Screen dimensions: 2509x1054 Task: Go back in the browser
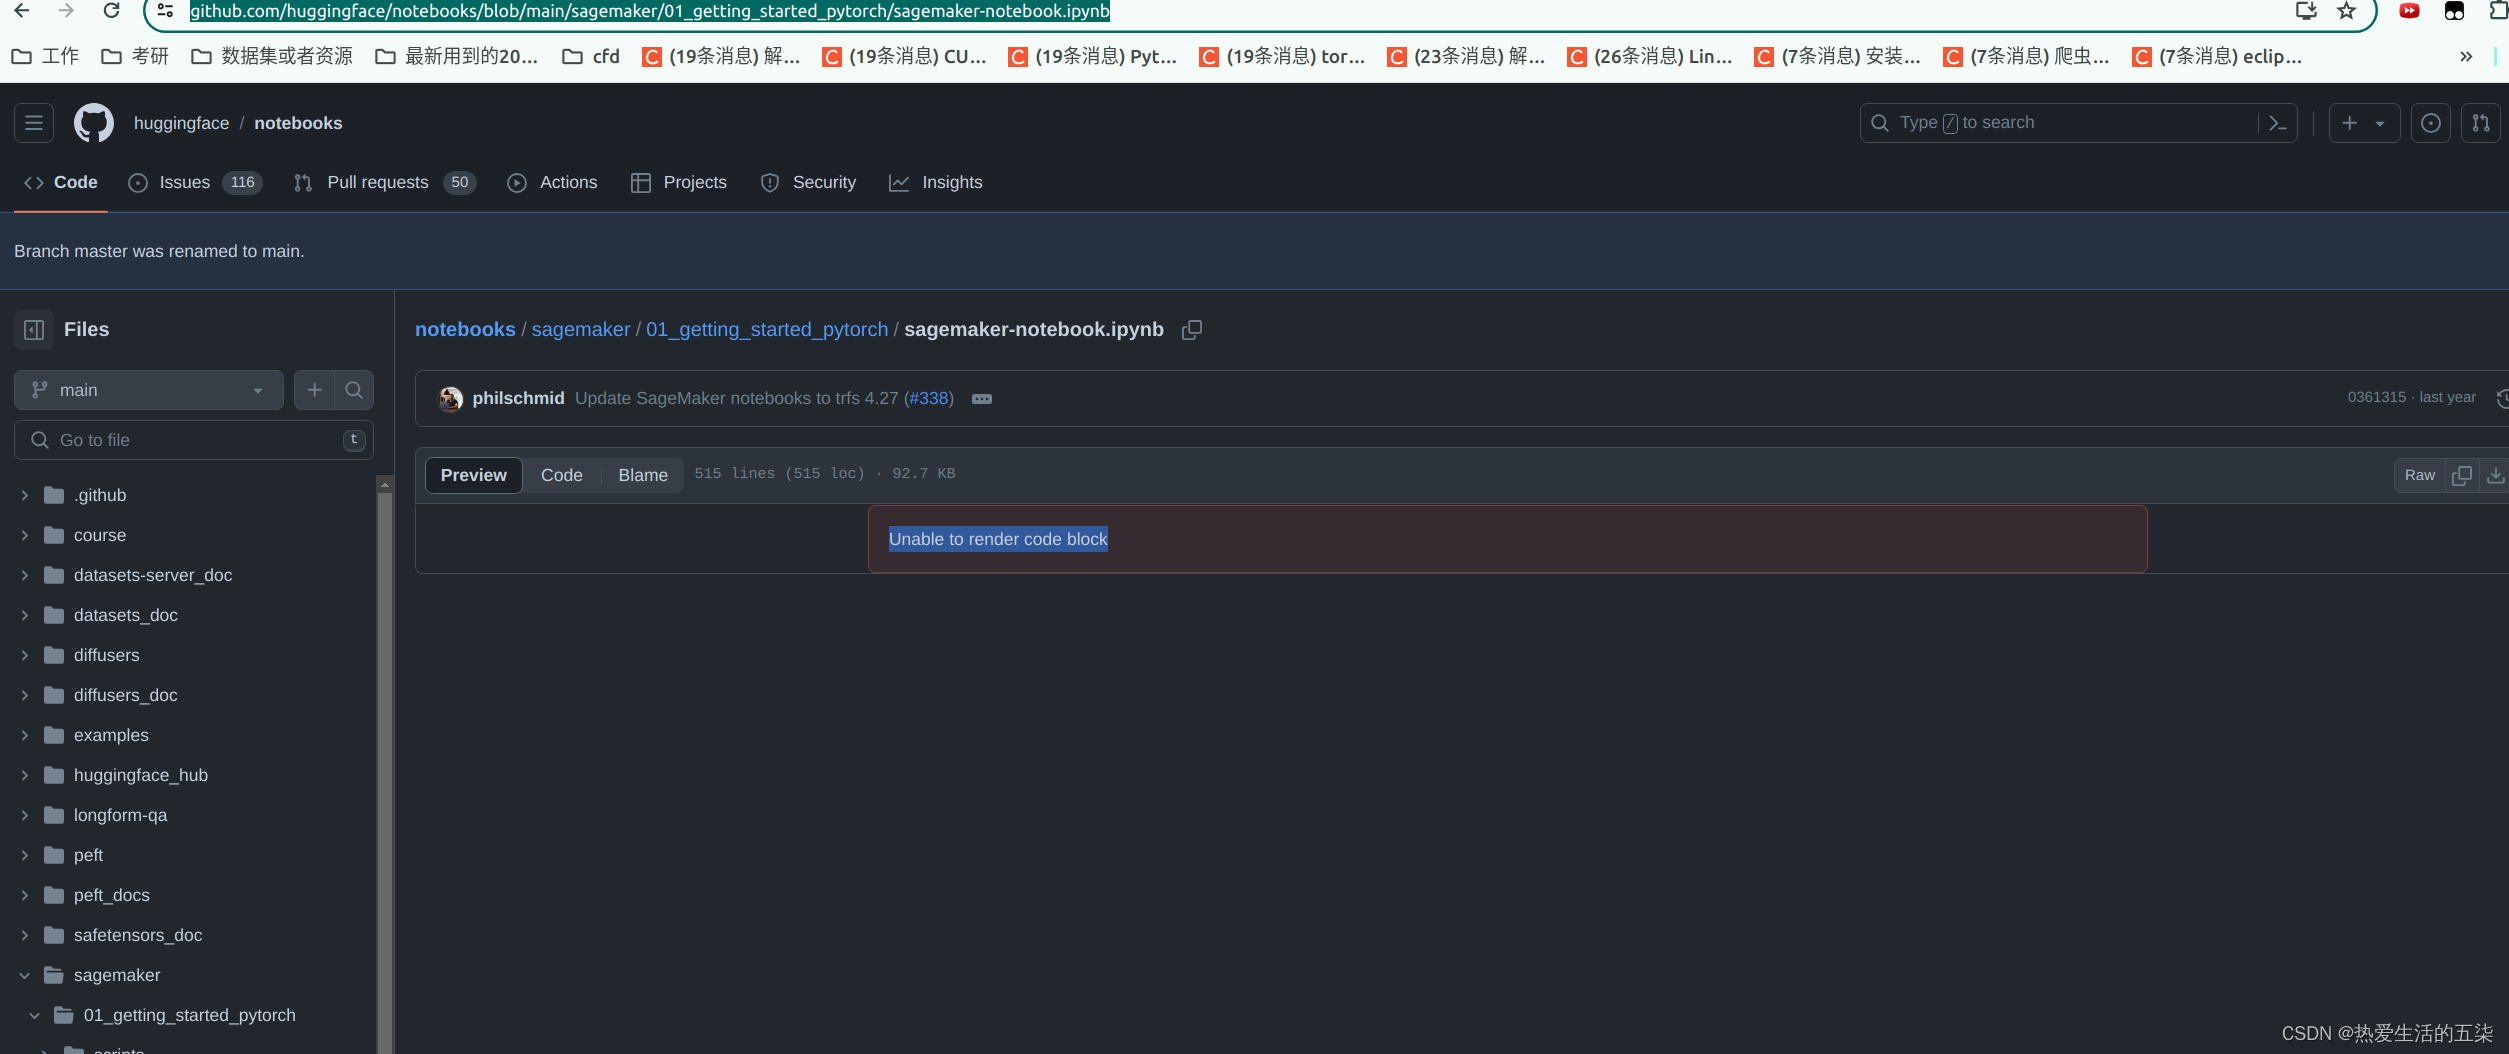pyautogui.click(x=22, y=10)
